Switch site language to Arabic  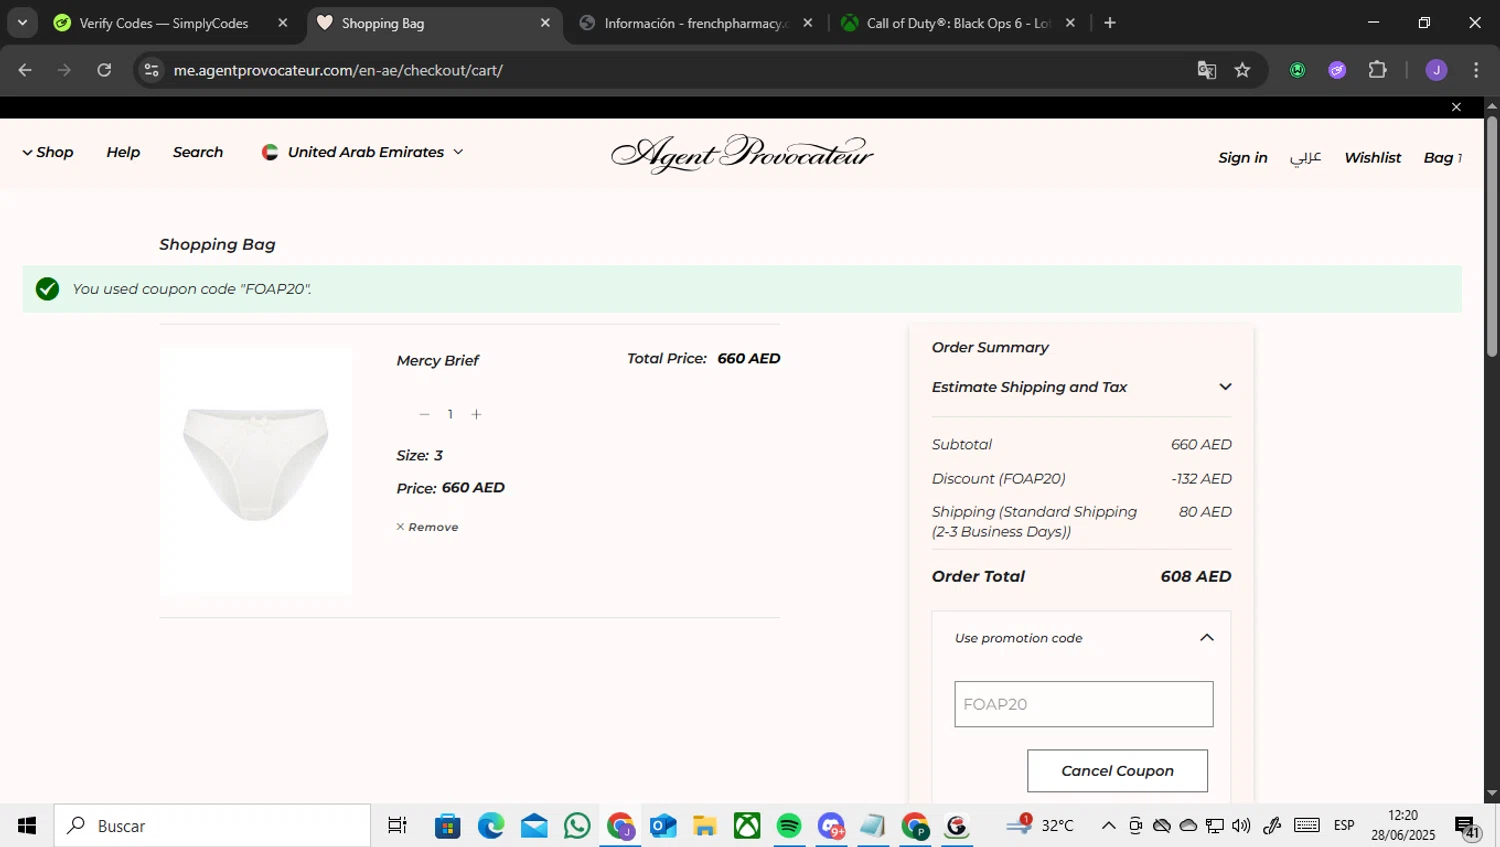1305,158
